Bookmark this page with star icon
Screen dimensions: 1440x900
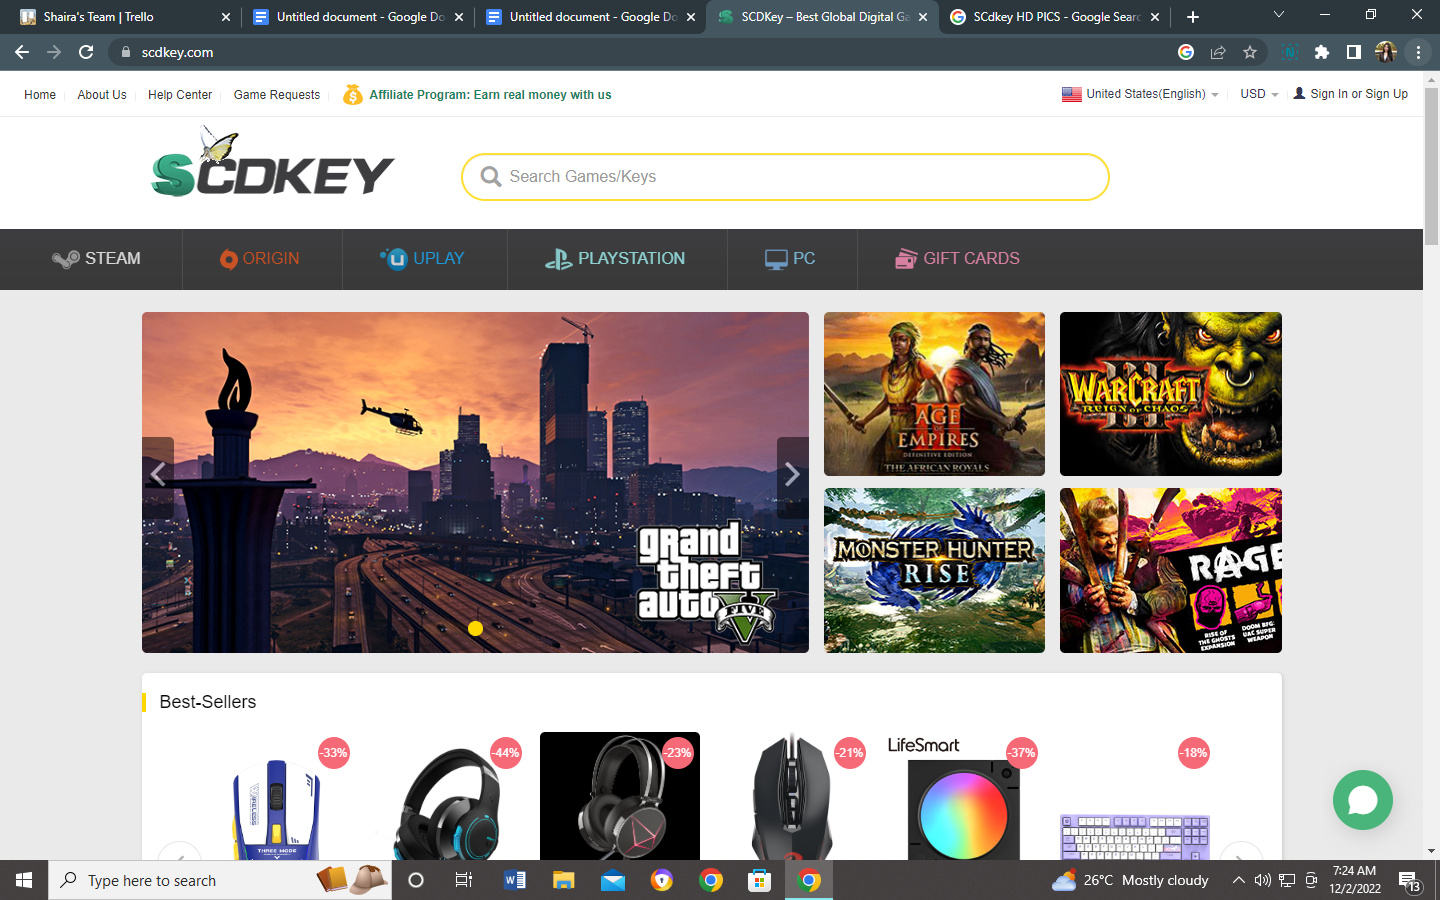1250,52
